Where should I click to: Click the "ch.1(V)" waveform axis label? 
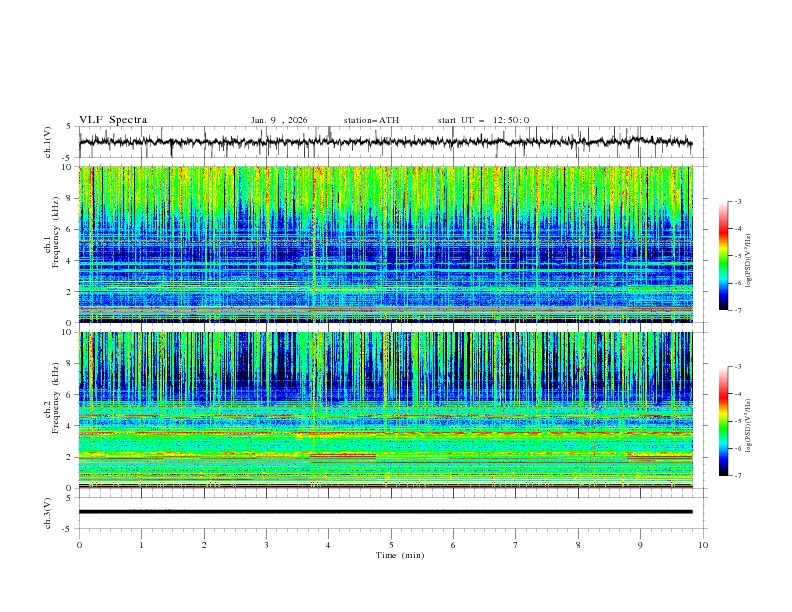(x=48, y=142)
